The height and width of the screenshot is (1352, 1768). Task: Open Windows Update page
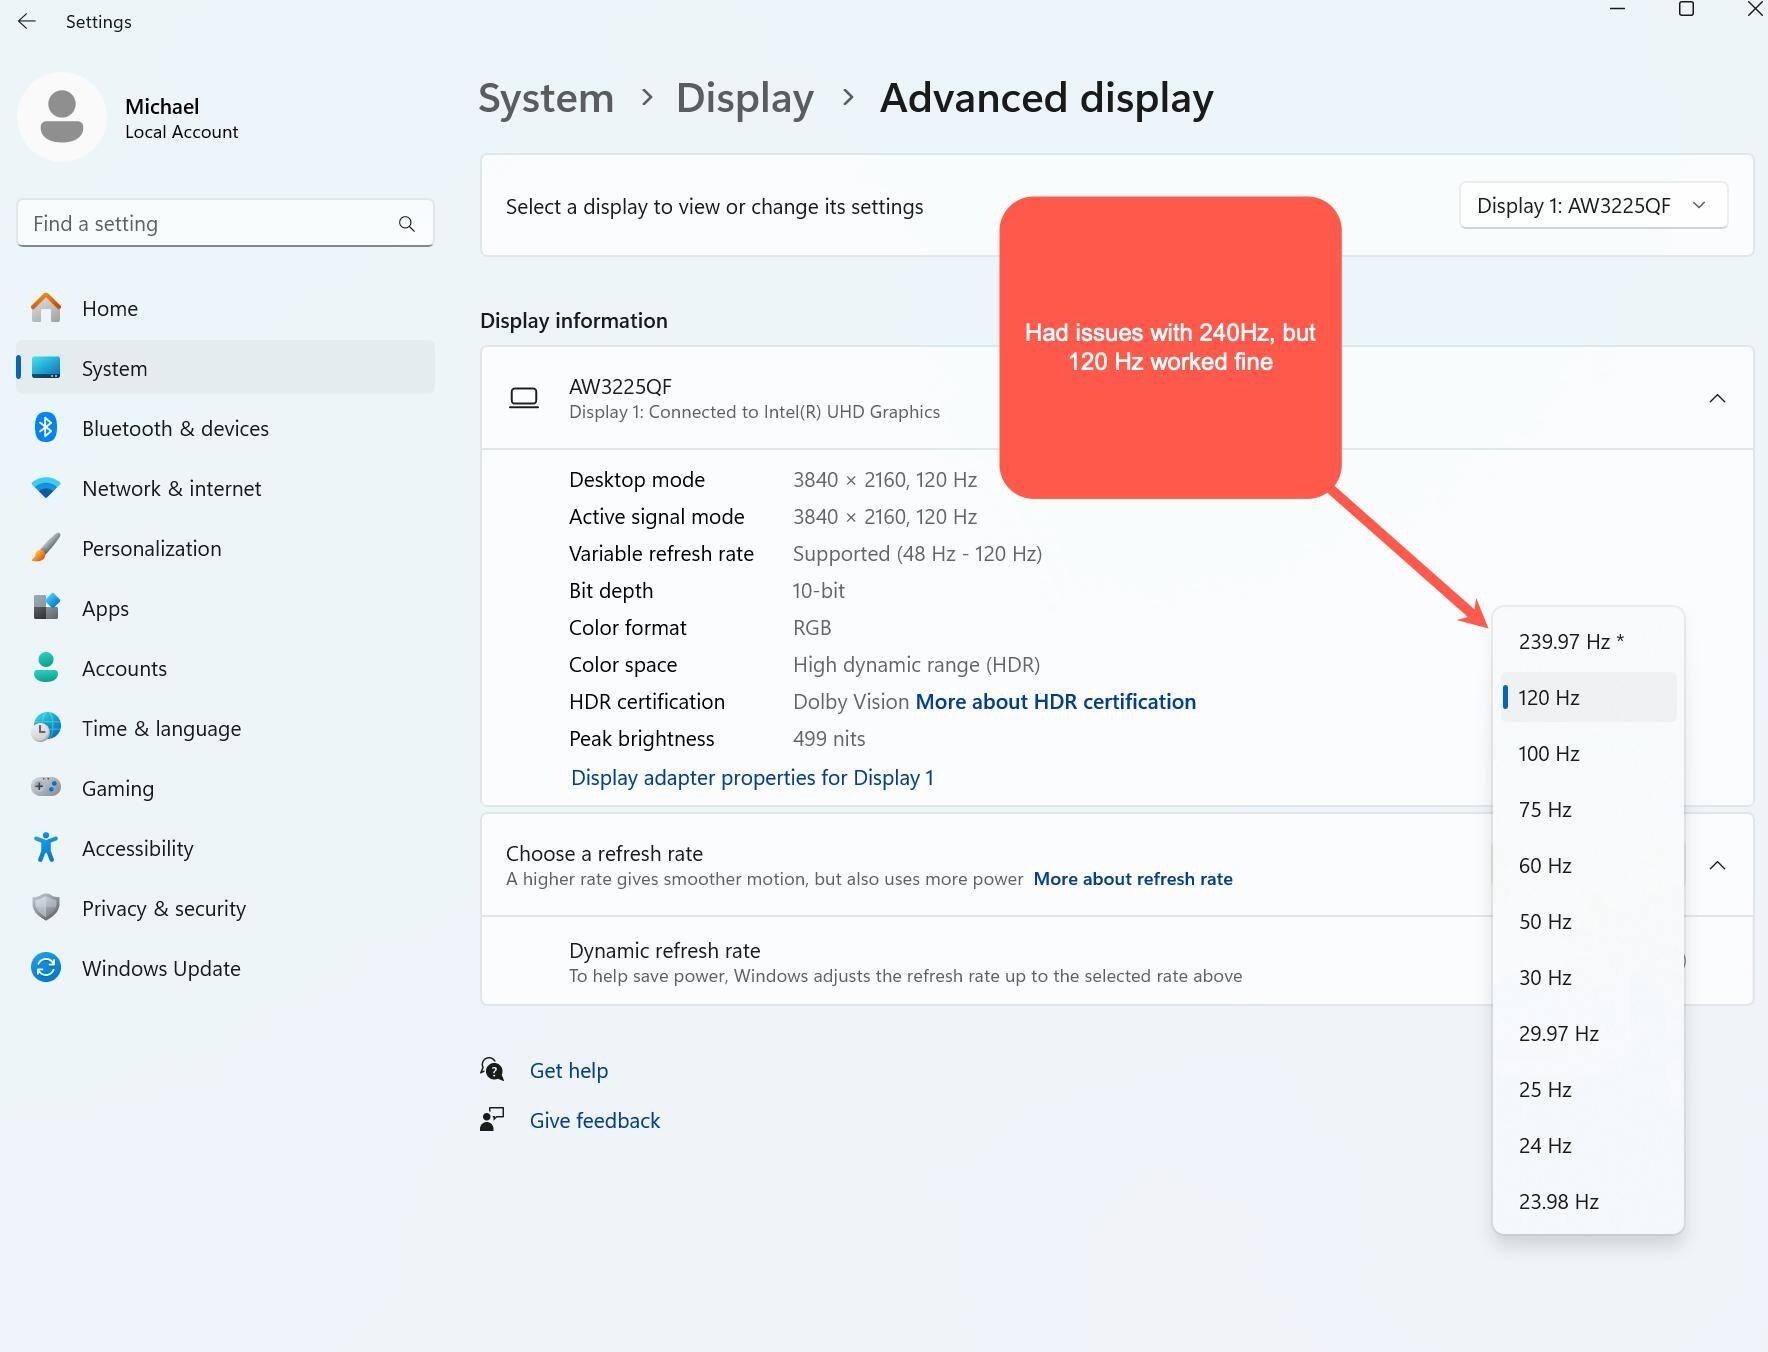(161, 968)
